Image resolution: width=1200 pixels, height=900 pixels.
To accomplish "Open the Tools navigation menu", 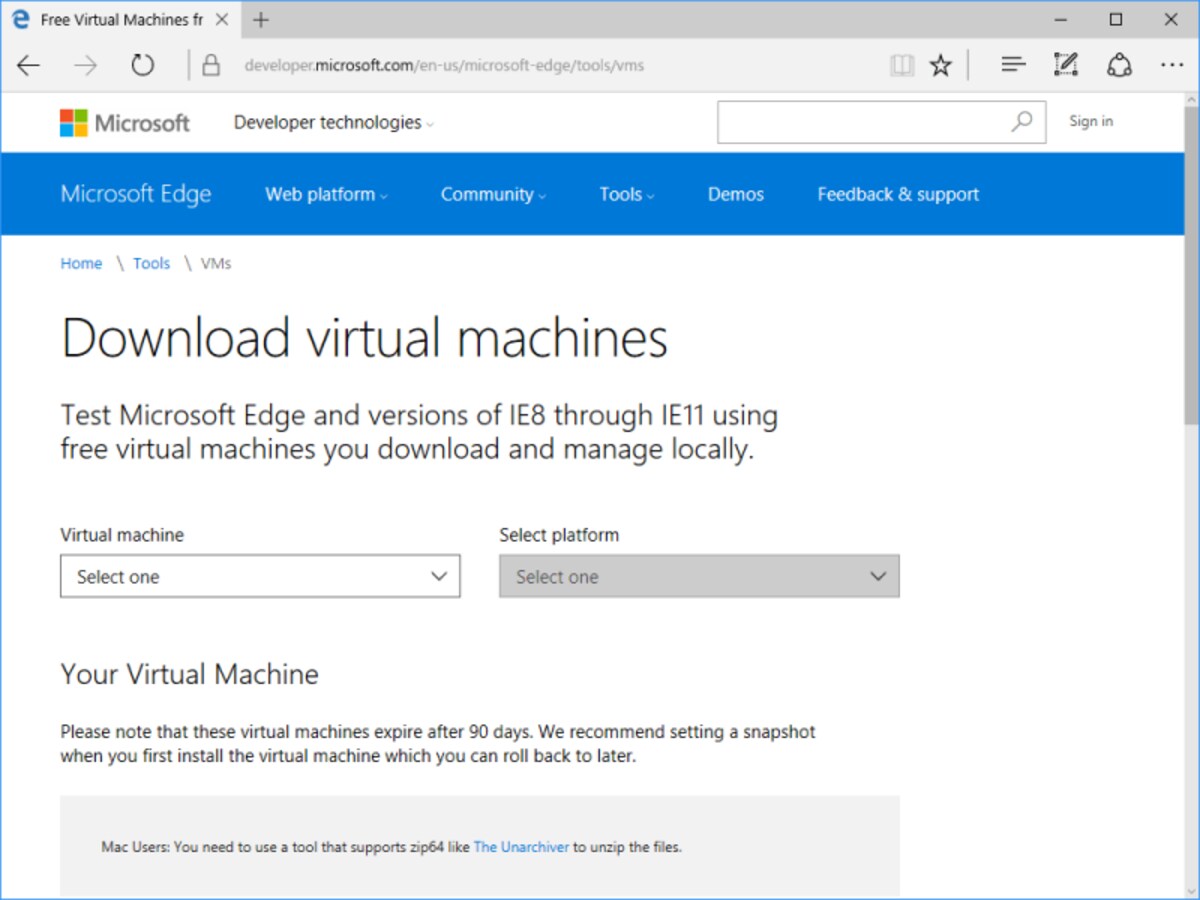I will (x=627, y=194).
